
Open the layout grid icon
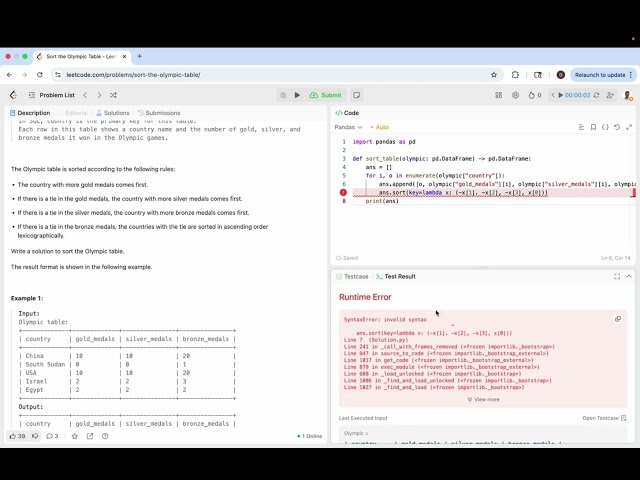(498, 95)
